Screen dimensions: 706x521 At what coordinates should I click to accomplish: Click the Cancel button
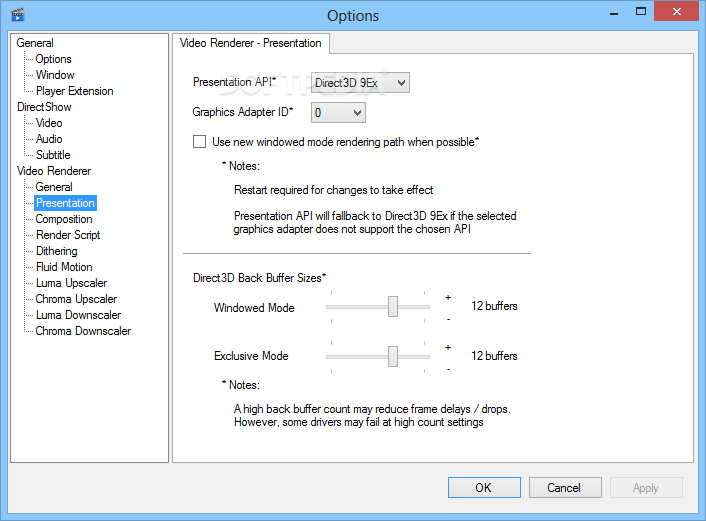click(x=563, y=487)
